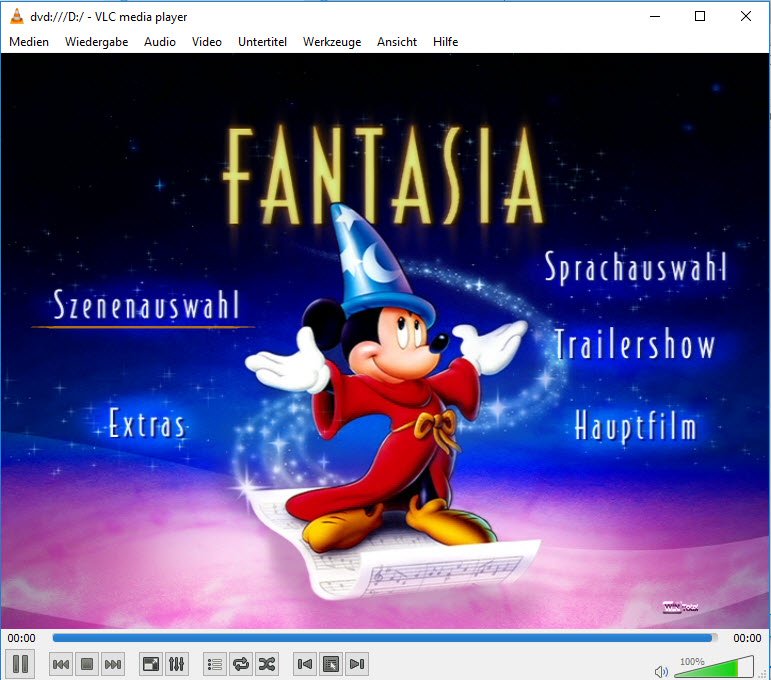Choose Sprachauswahl in the DVD menu

coord(635,267)
